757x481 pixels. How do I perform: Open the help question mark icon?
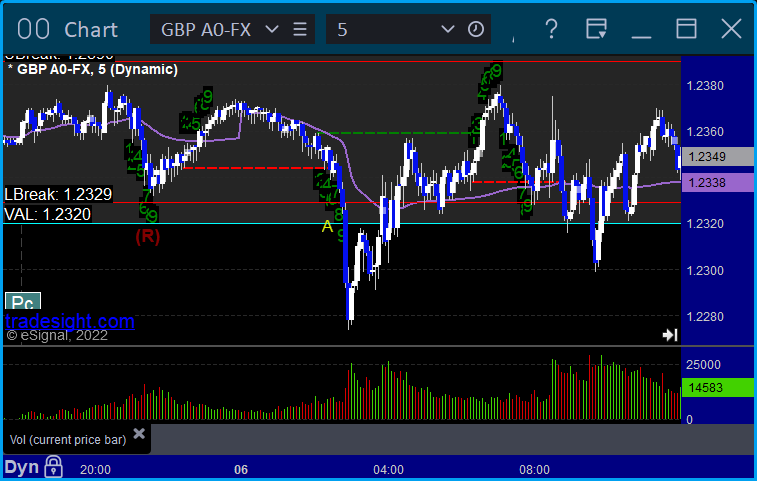point(551,29)
